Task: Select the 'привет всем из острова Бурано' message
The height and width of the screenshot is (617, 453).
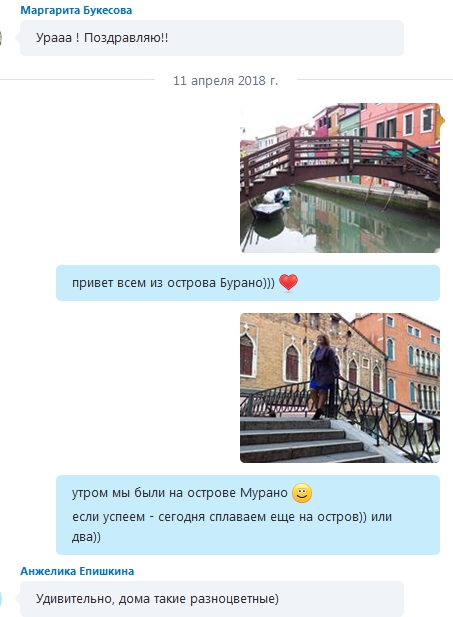Action: [248, 283]
